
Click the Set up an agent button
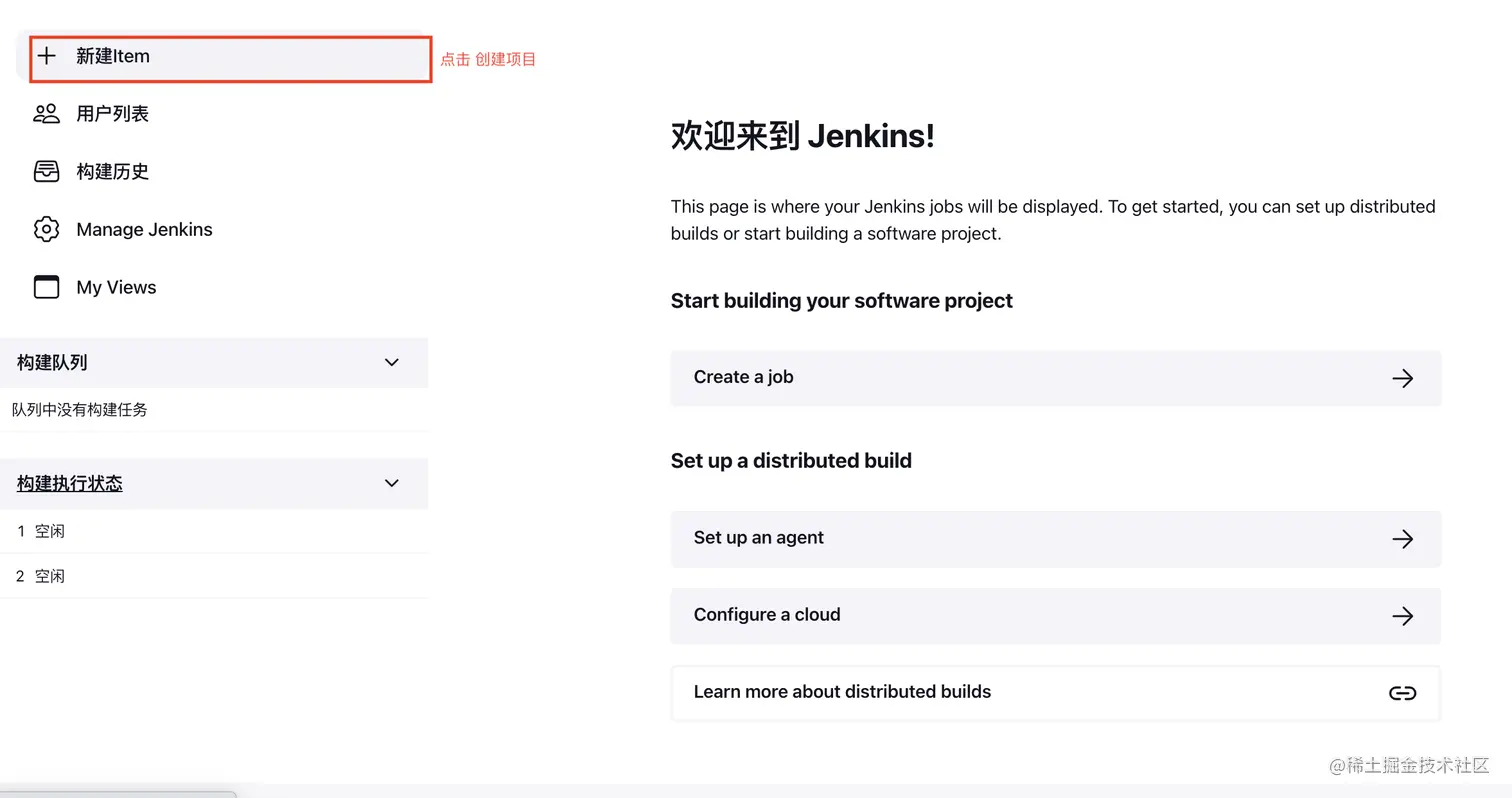pos(1056,539)
